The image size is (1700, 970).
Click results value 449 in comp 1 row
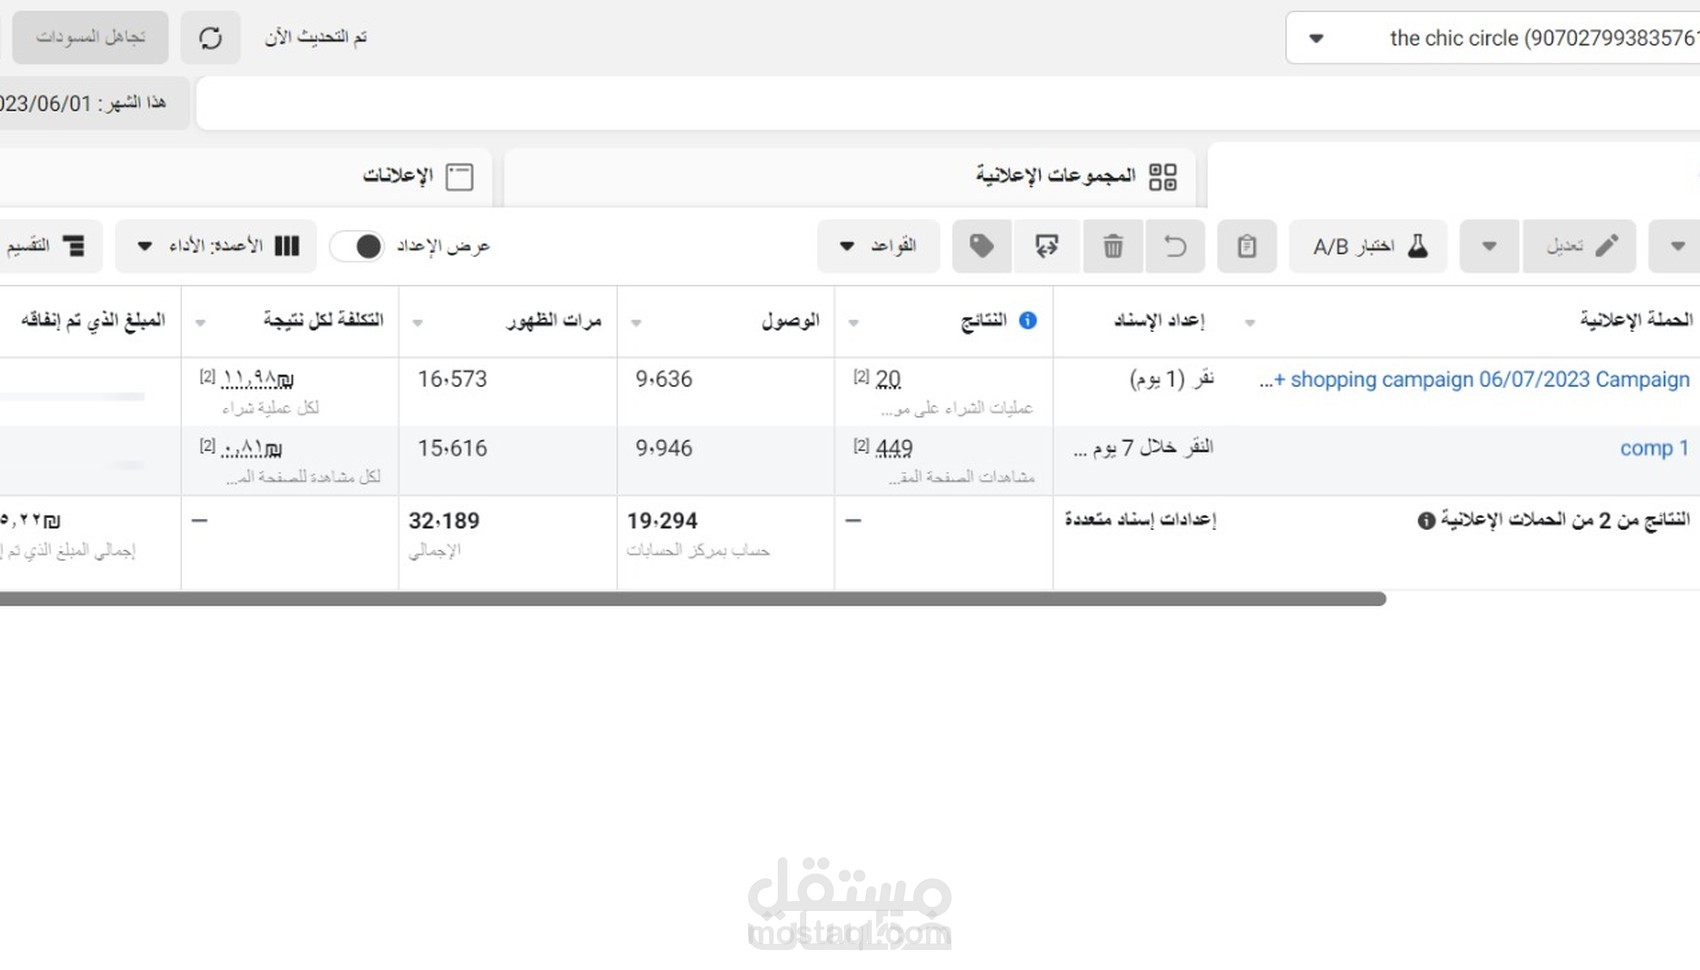pyautogui.click(x=893, y=448)
